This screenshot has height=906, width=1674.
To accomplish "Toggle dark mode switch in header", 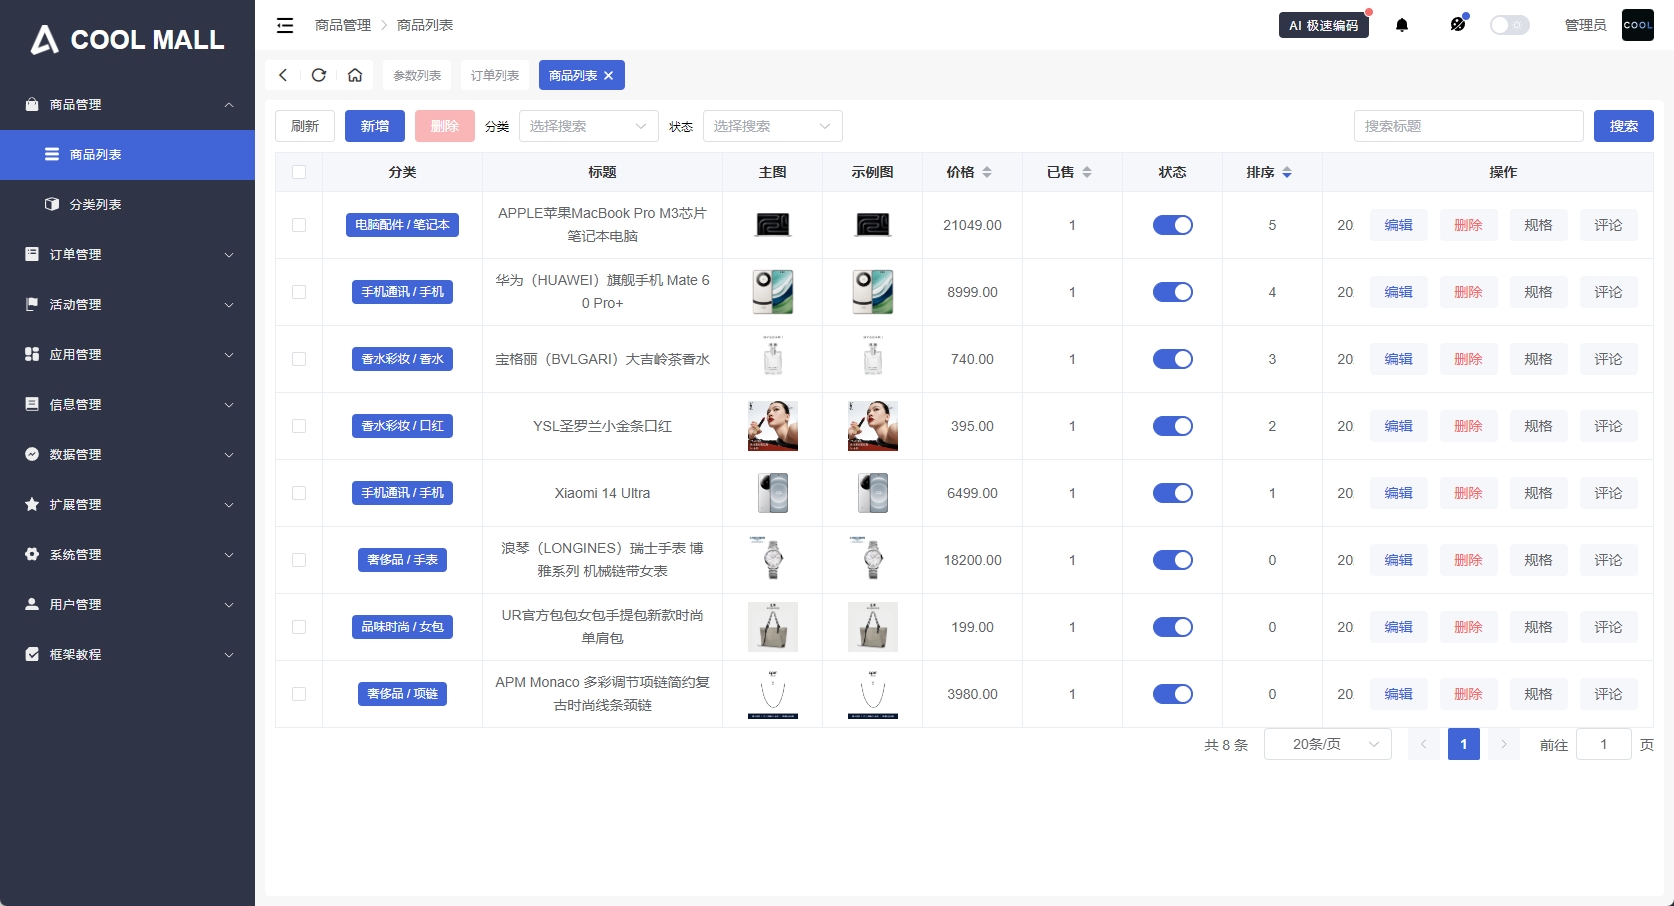I will pos(1510,25).
